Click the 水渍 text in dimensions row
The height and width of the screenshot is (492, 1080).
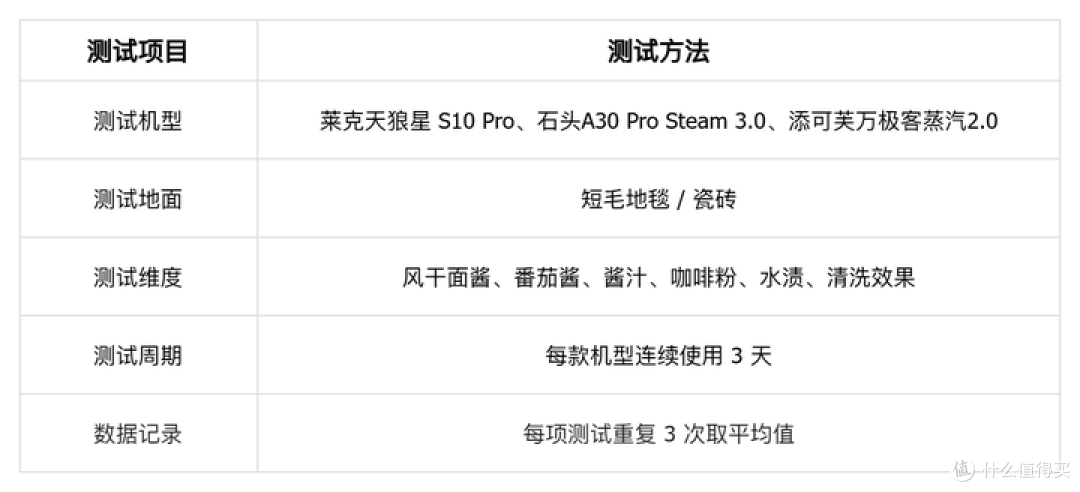tap(781, 278)
